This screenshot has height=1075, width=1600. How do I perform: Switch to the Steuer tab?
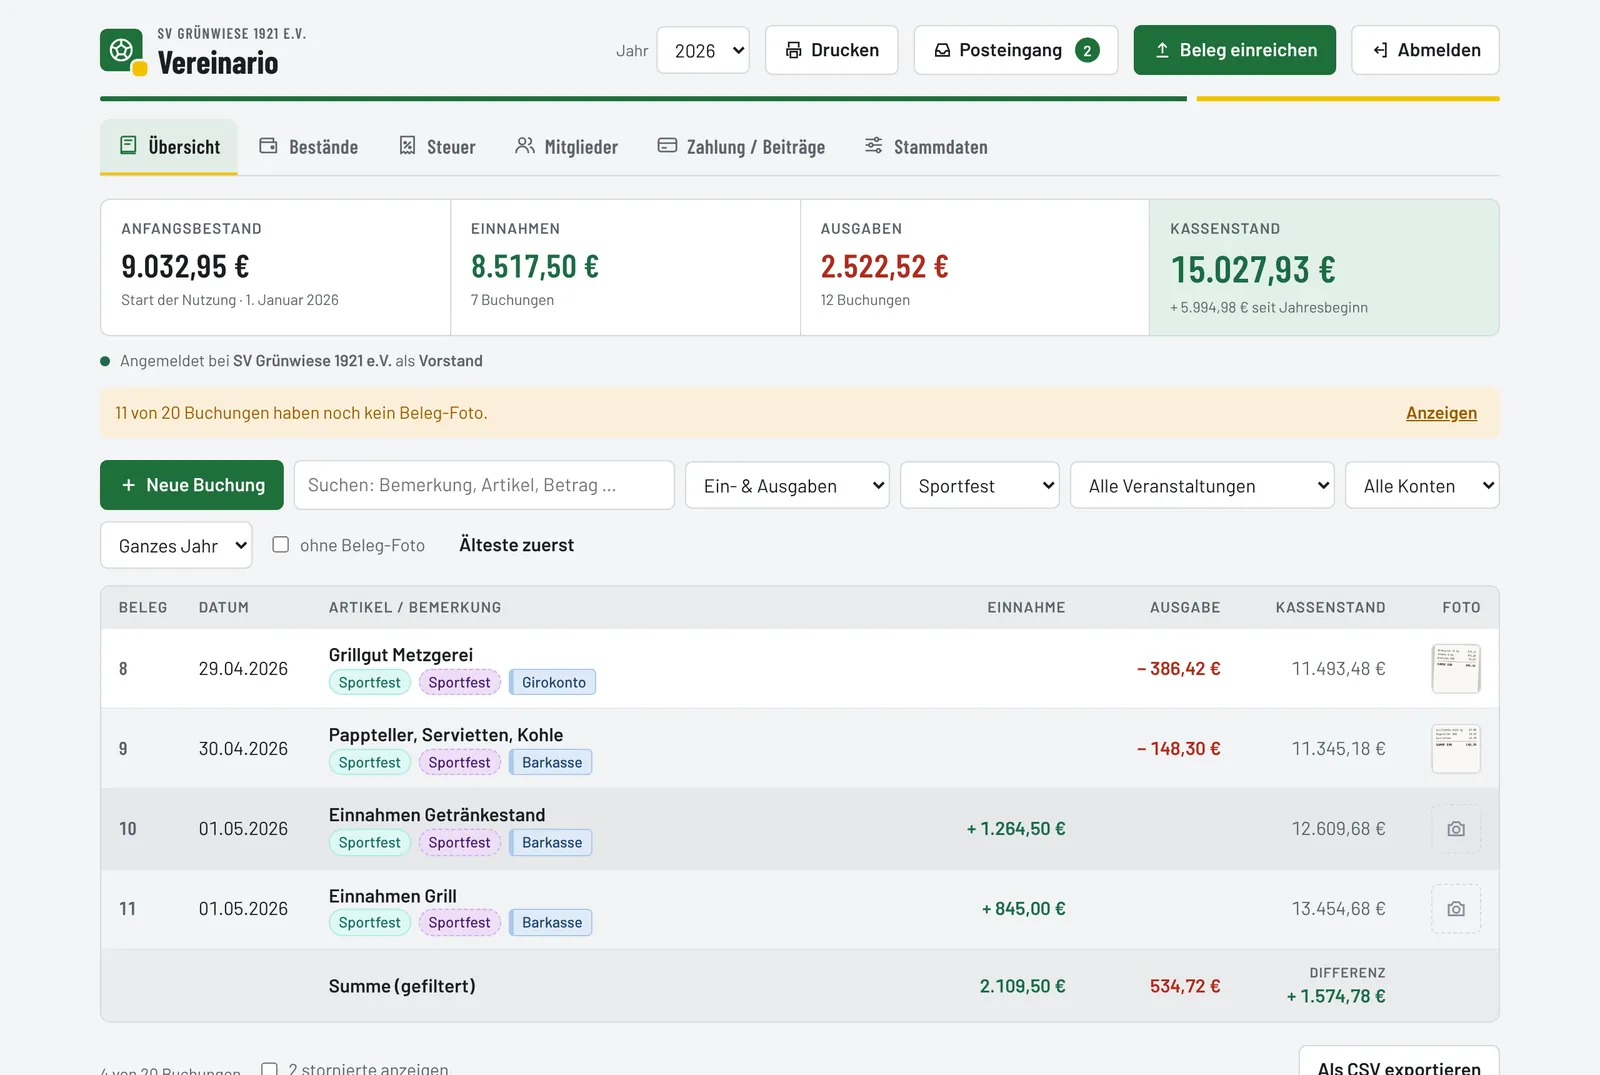click(x=437, y=147)
